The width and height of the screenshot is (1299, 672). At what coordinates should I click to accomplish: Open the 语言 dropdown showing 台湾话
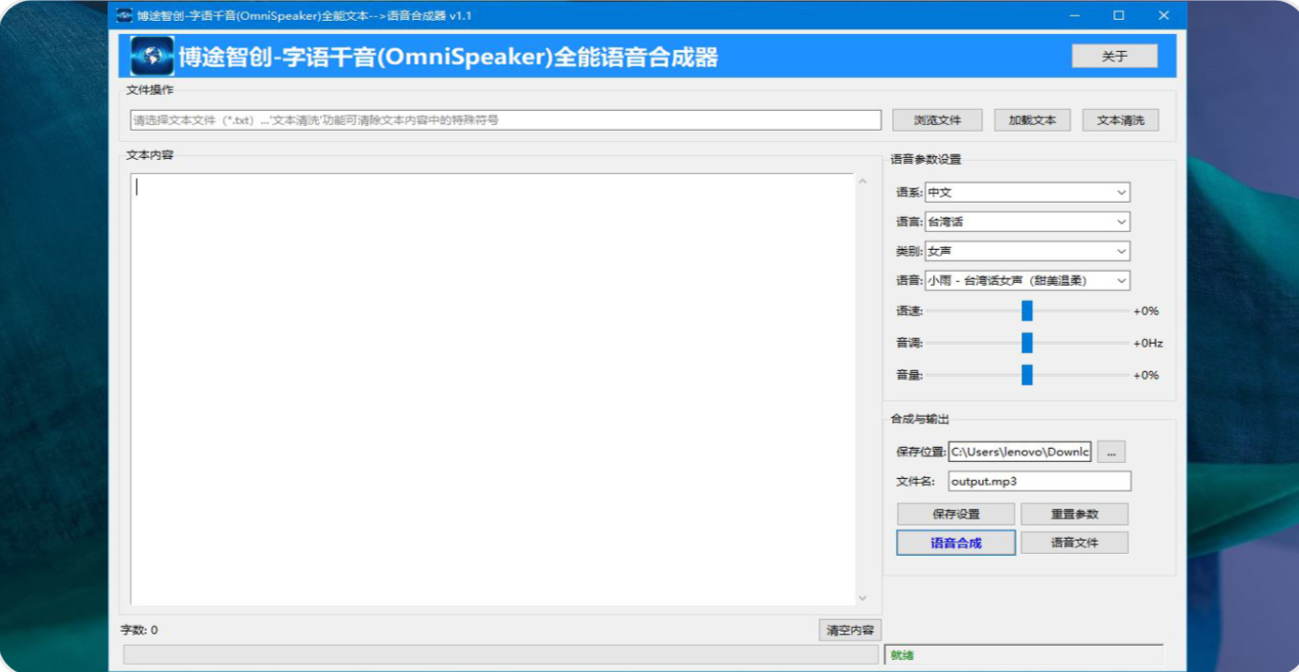(1027, 222)
